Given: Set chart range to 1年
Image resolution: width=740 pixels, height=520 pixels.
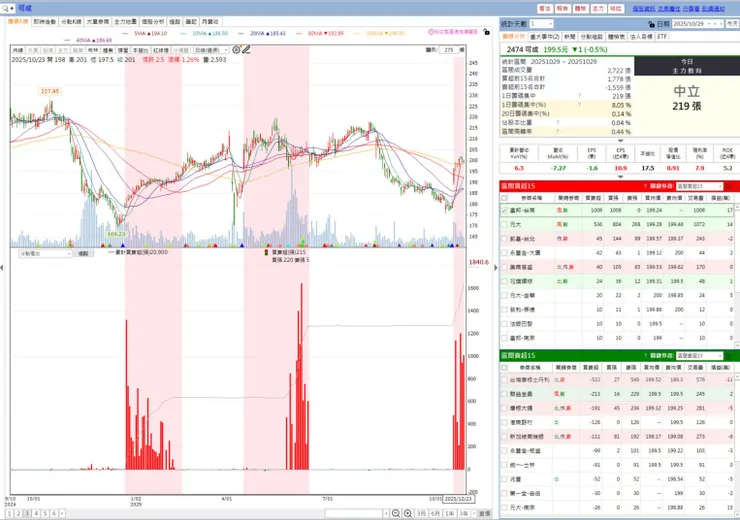Looking at the screenshot, I should click(x=450, y=513).
